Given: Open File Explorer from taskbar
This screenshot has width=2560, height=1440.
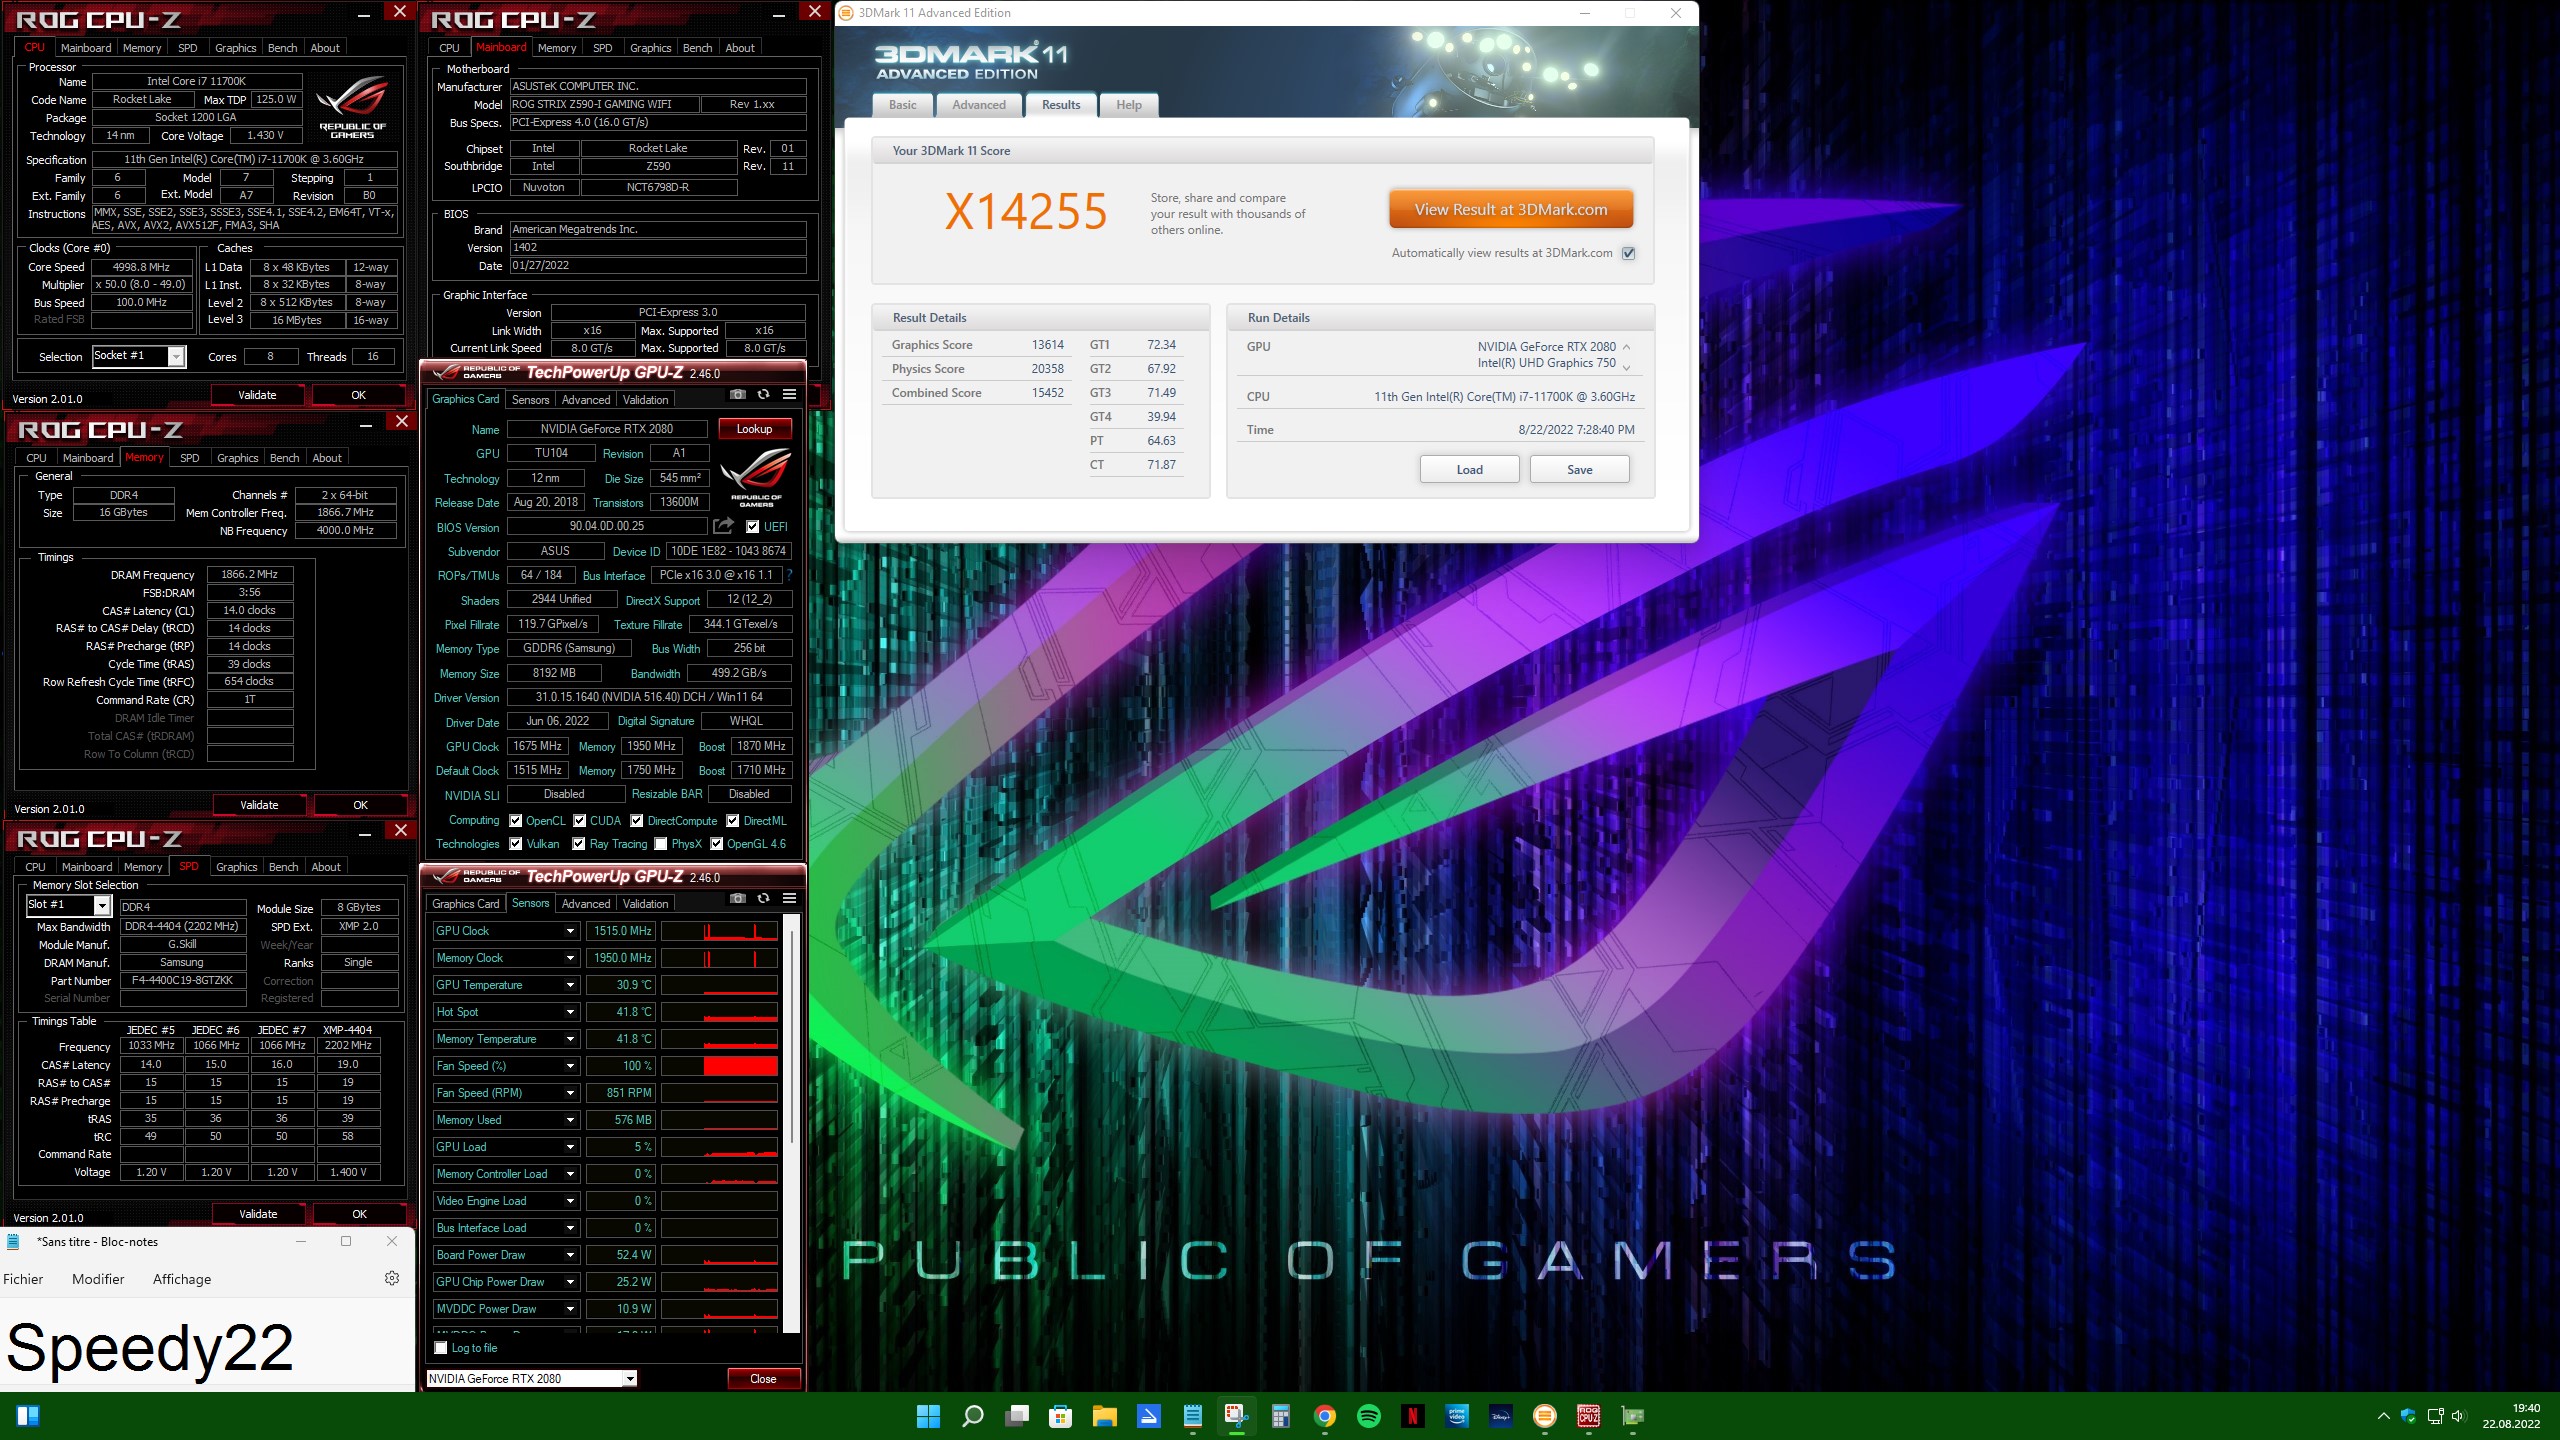Looking at the screenshot, I should pyautogui.click(x=1104, y=1416).
